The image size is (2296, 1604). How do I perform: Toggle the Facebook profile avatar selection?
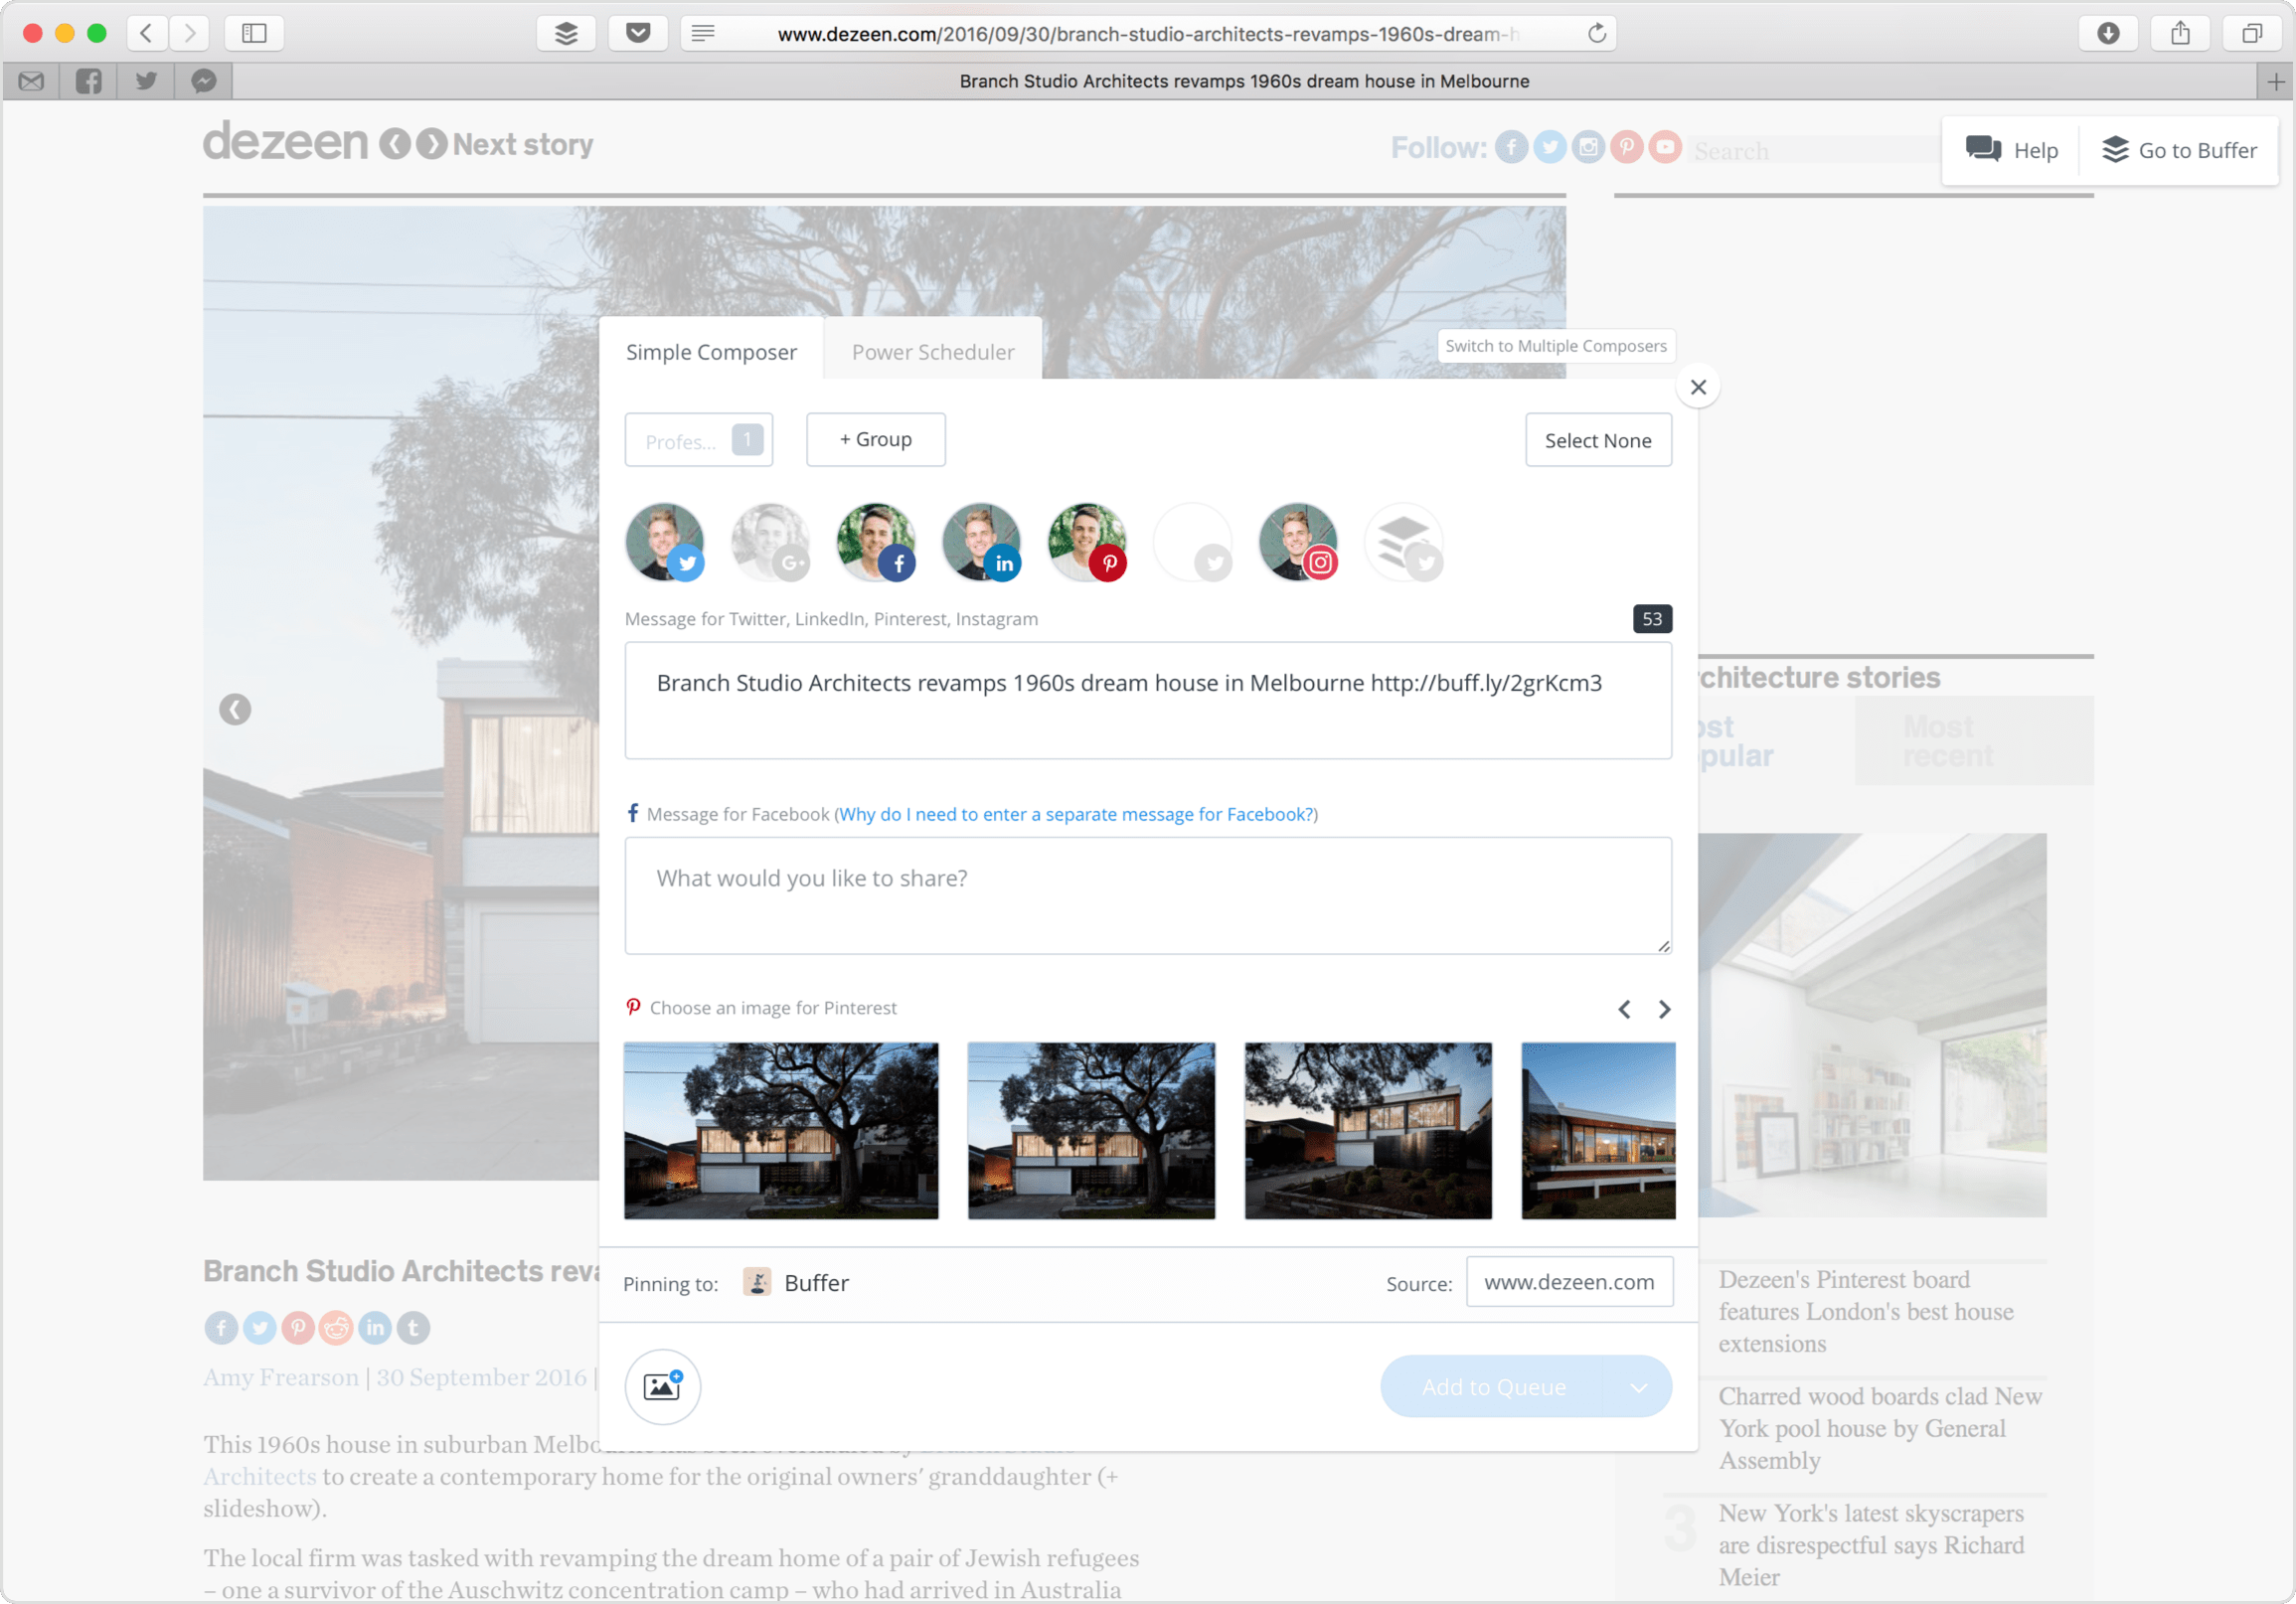click(876, 542)
